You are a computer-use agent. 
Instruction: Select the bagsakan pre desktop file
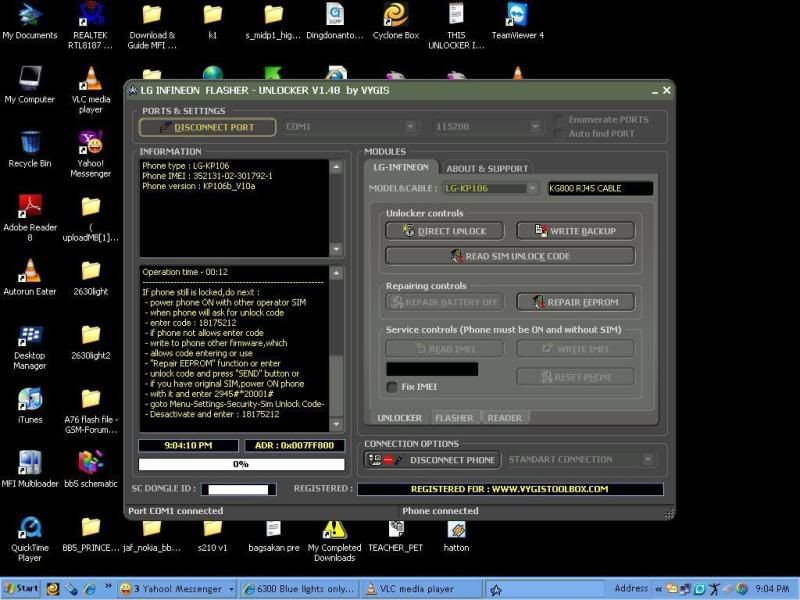click(x=273, y=536)
